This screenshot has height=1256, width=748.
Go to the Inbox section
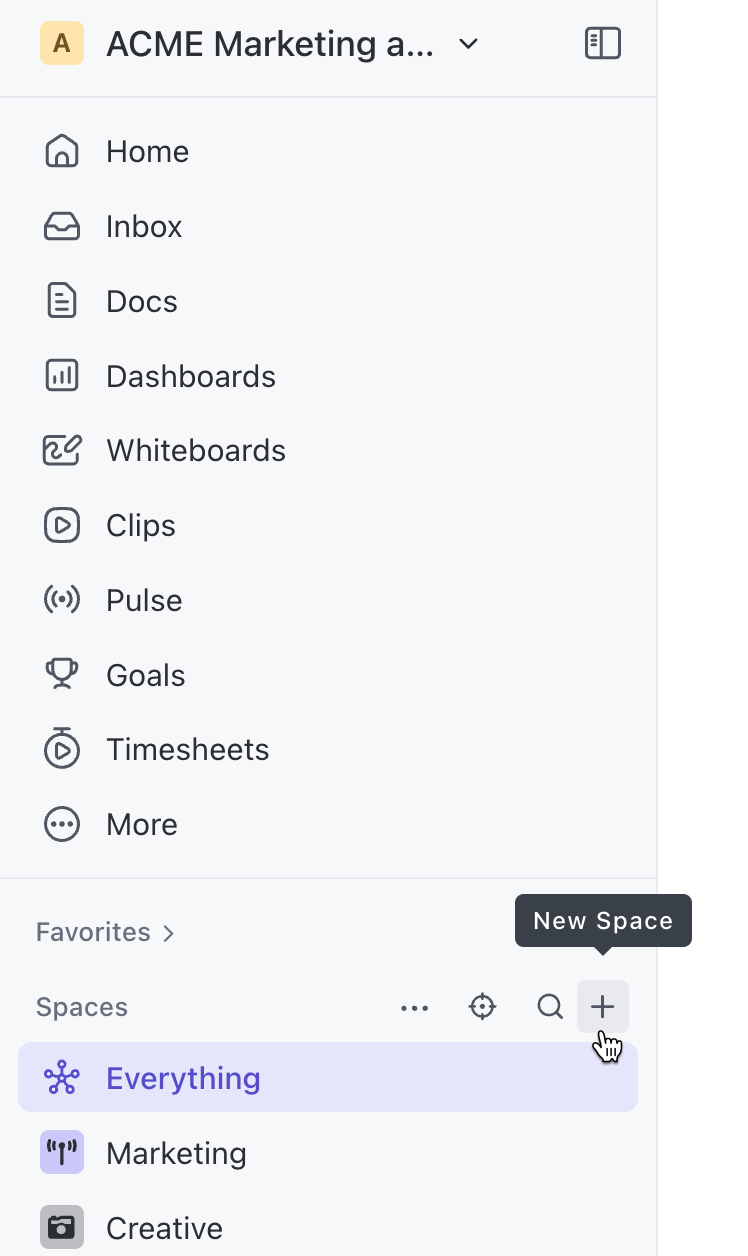point(144,226)
